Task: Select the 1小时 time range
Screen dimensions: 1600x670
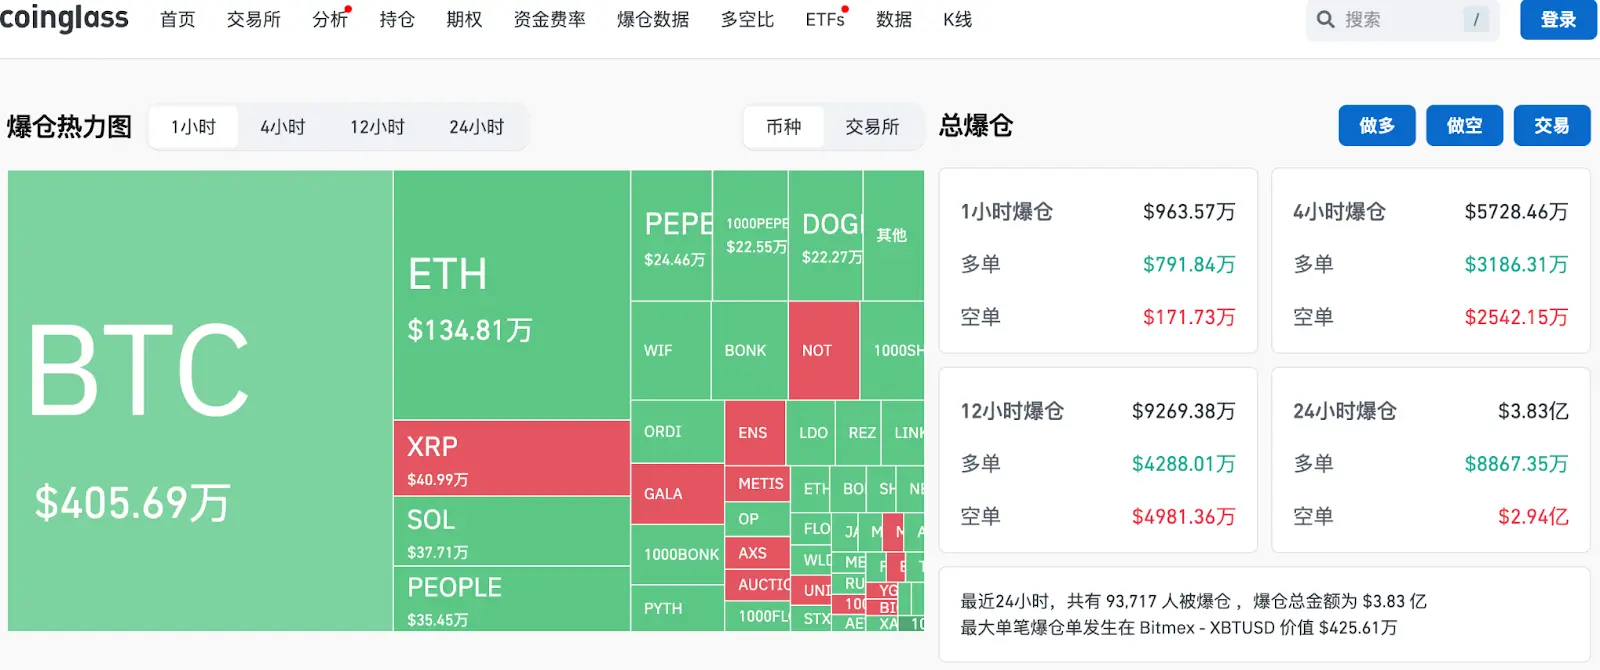Action: [192, 126]
